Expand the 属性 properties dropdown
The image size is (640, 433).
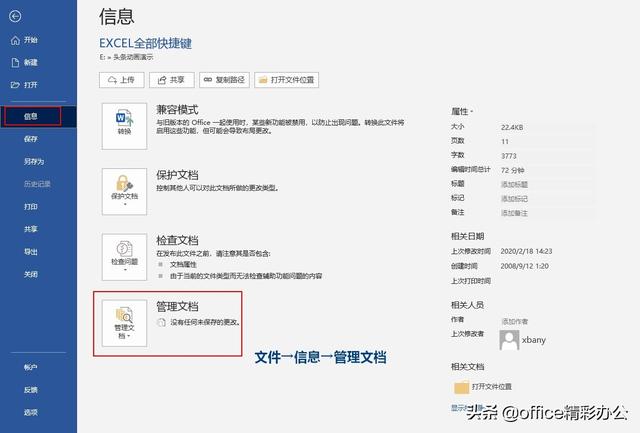point(462,111)
